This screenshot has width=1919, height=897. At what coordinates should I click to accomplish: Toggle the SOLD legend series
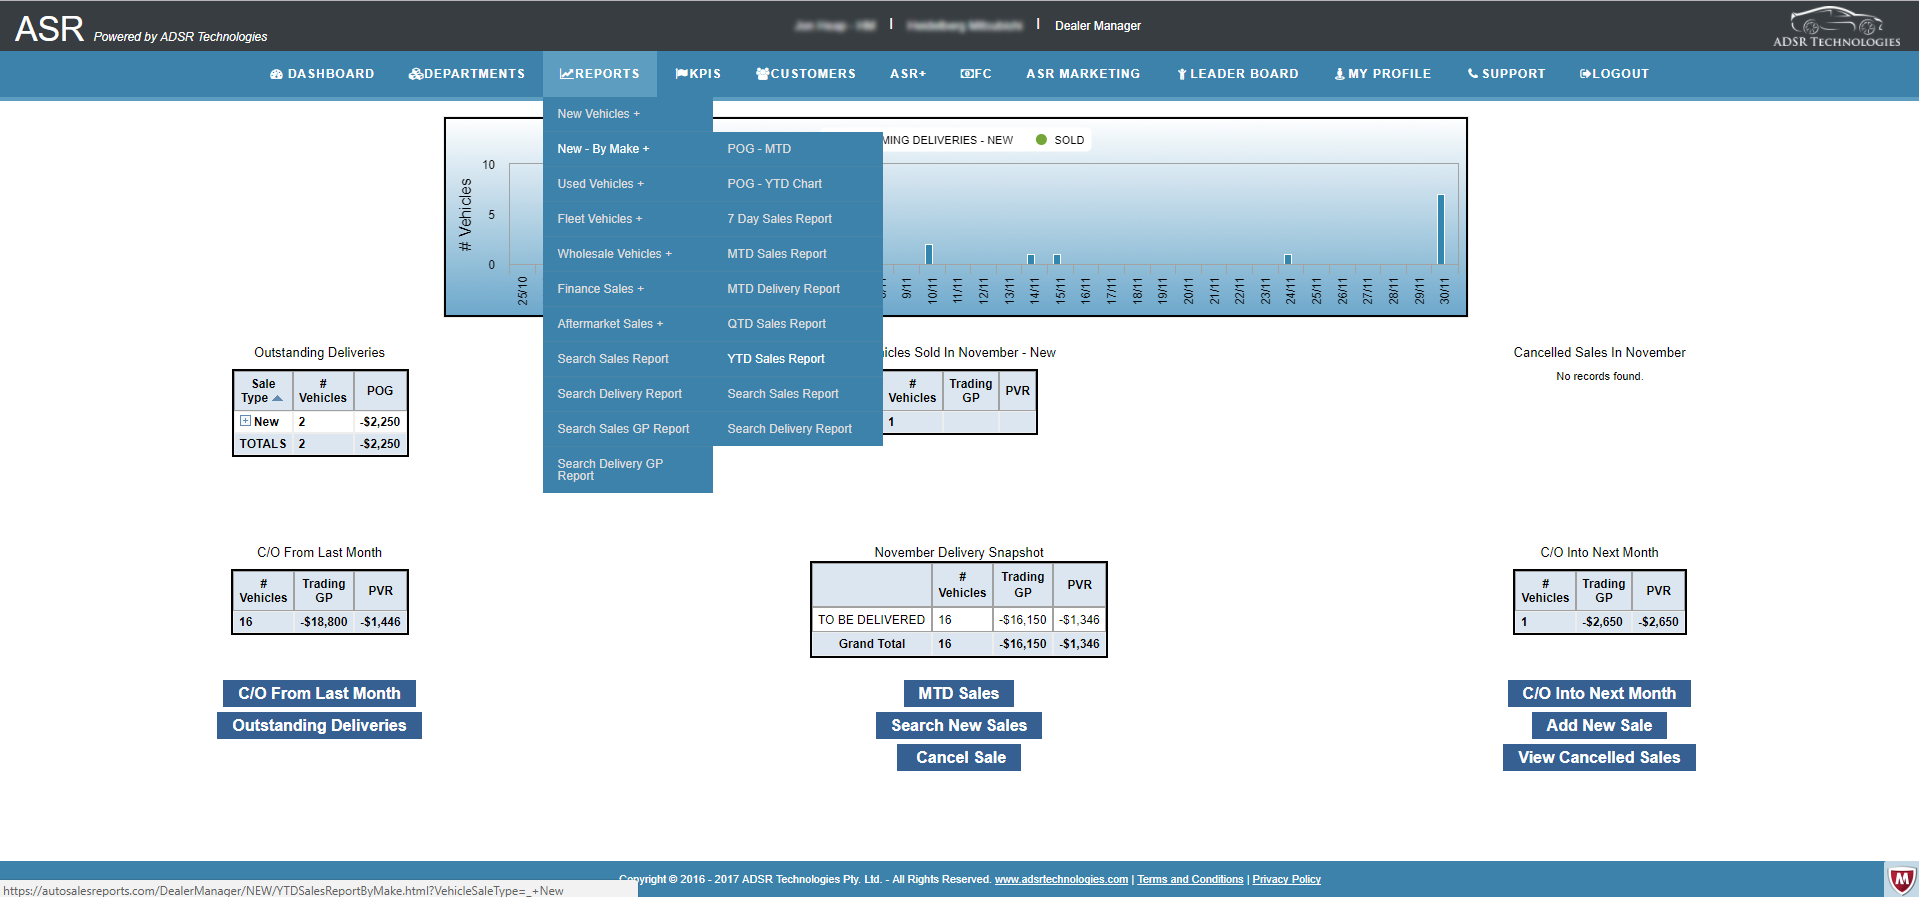pos(1060,140)
